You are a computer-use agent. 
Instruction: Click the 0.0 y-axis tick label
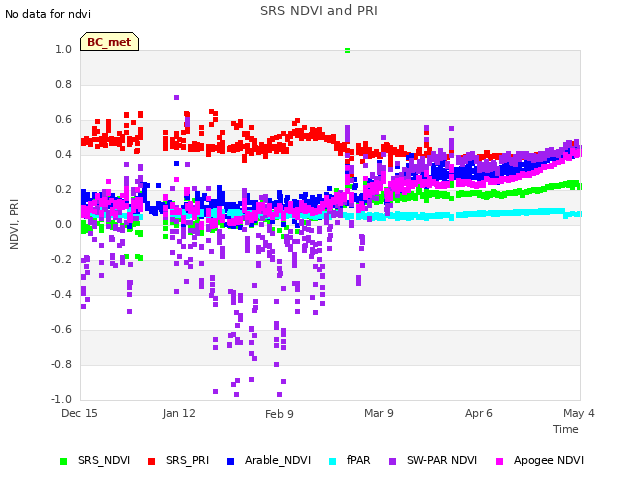coord(63,224)
